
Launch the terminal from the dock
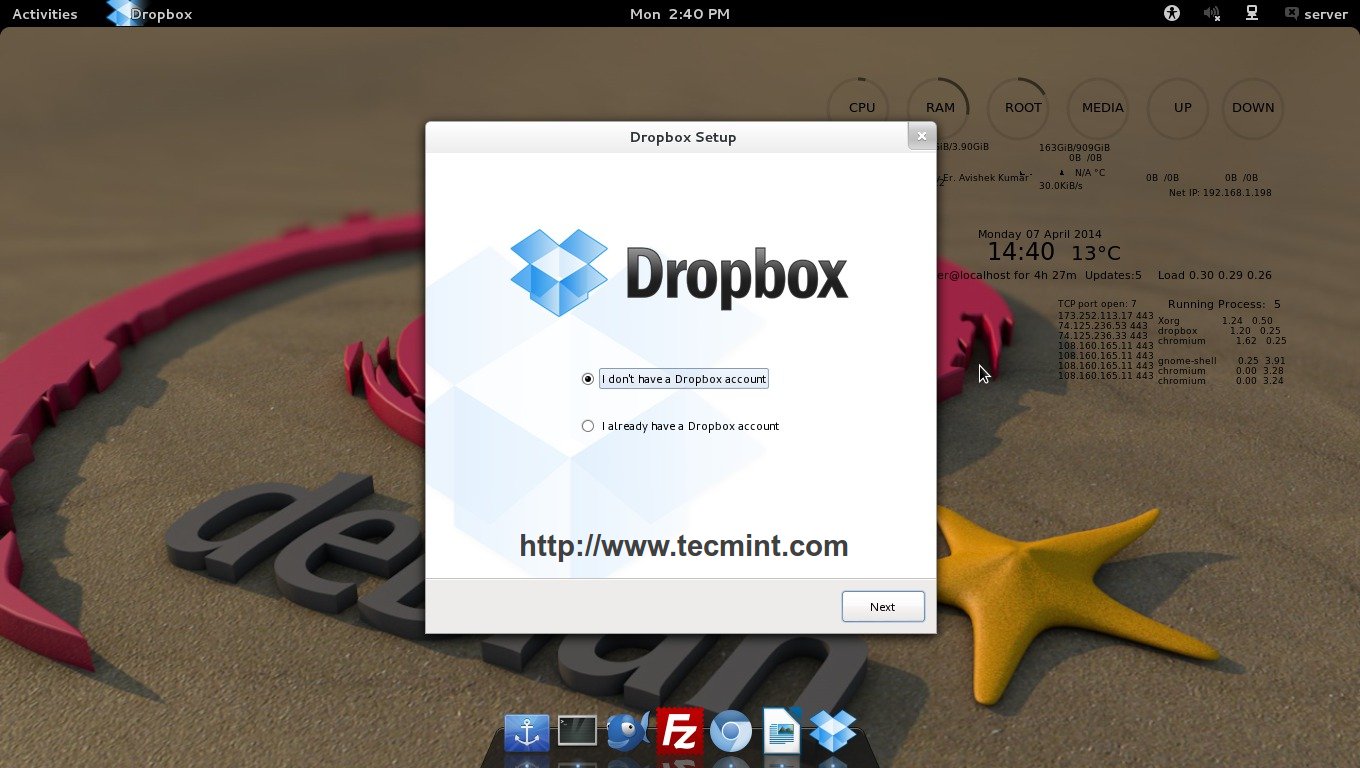click(x=578, y=731)
